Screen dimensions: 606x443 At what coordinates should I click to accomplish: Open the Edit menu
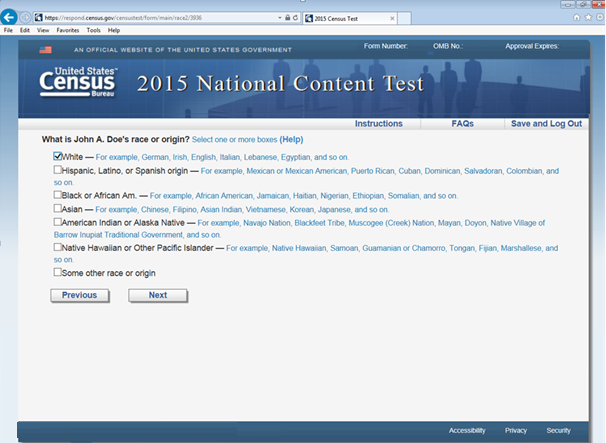25,30
